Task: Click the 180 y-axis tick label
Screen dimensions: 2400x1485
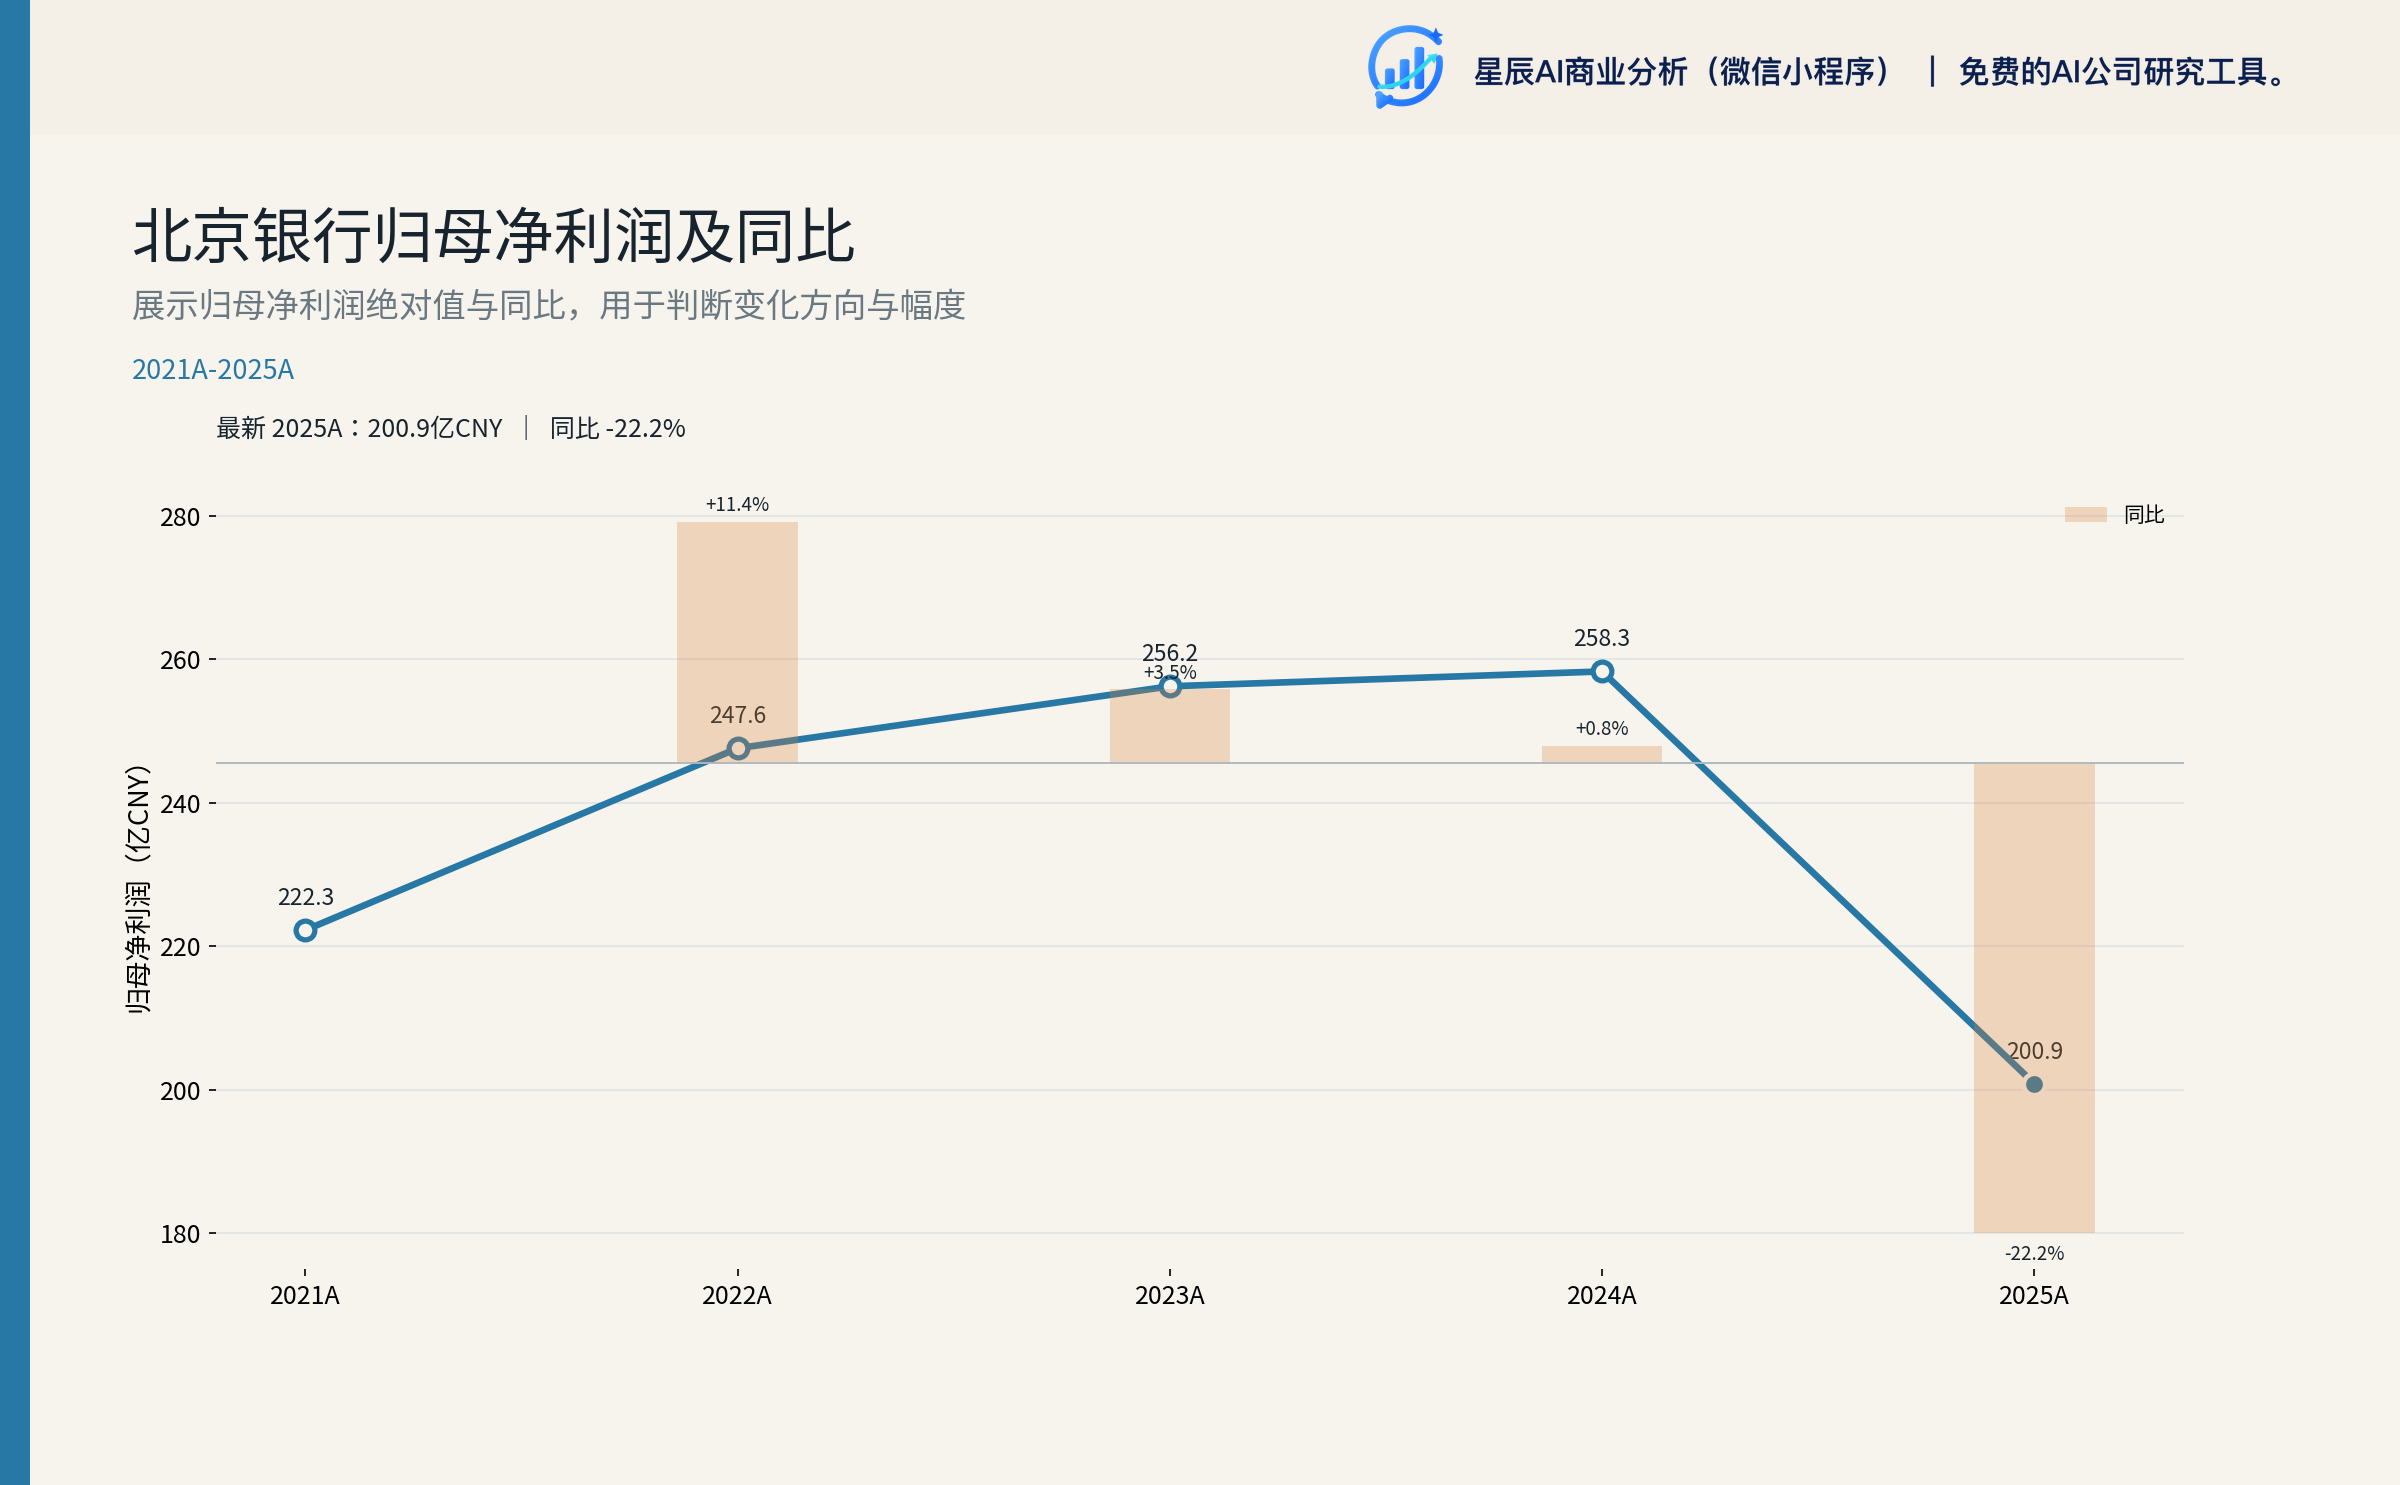Action: (x=180, y=1235)
